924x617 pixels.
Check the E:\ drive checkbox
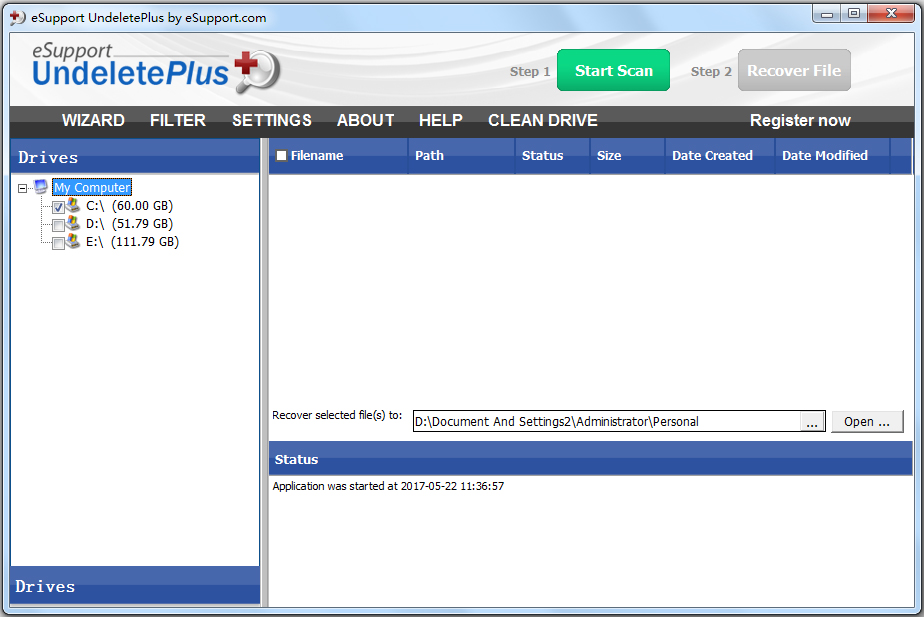58,243
